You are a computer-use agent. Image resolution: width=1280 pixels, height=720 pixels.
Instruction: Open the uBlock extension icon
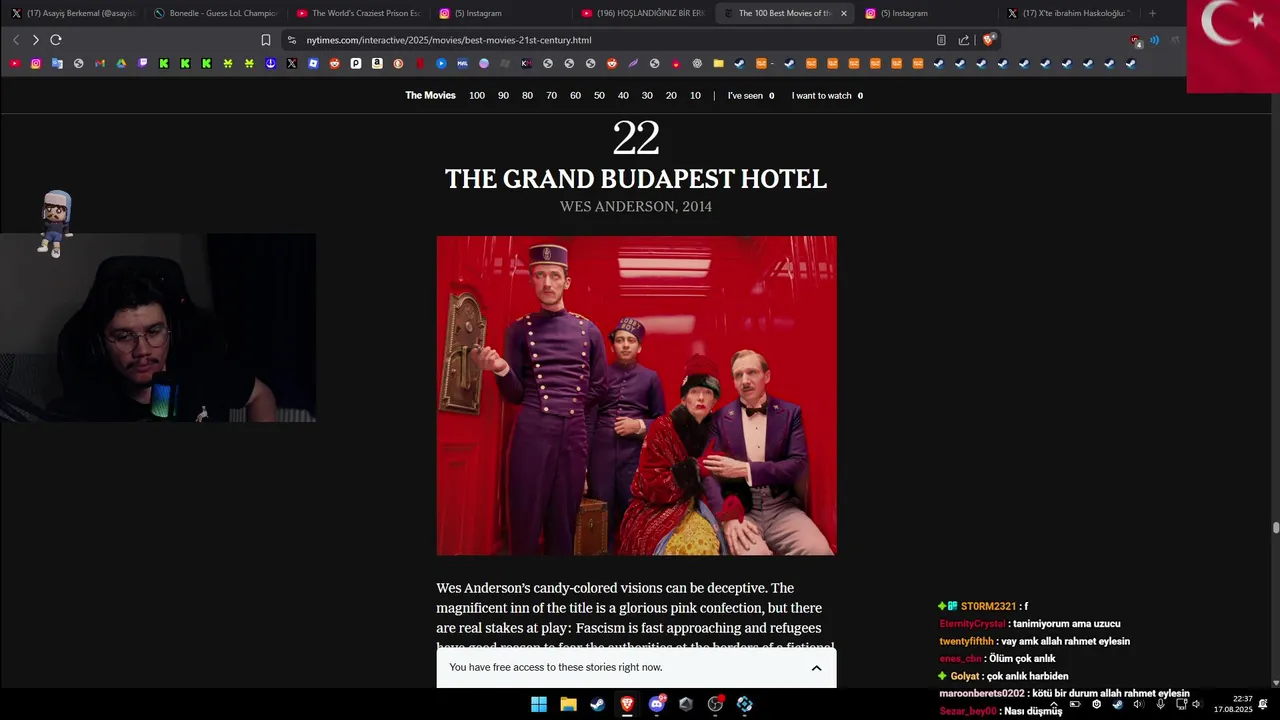coord(1135,40)
